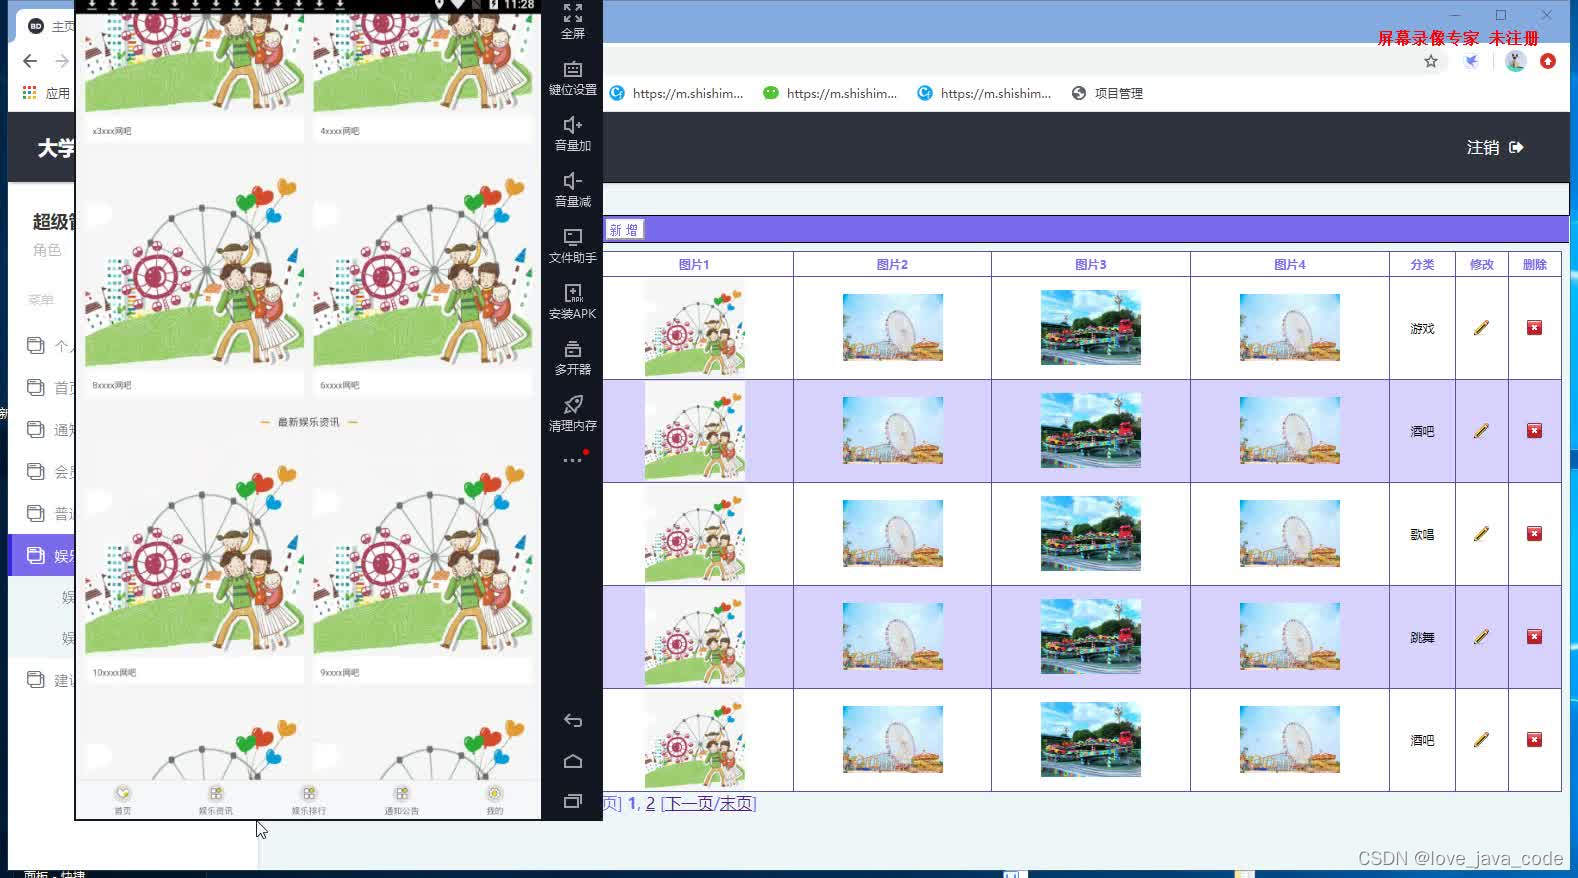Open the Chrome profile avatar
Viewport: 1578px width, 878px height.
point(1516,61)
